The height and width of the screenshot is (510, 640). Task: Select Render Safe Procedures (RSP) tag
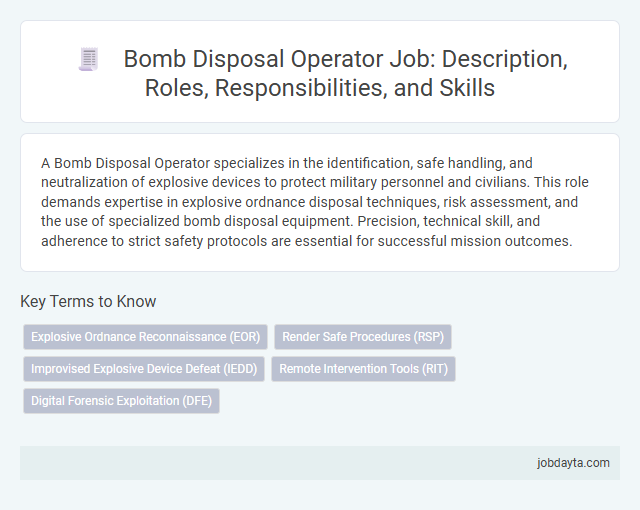(363, 337)
